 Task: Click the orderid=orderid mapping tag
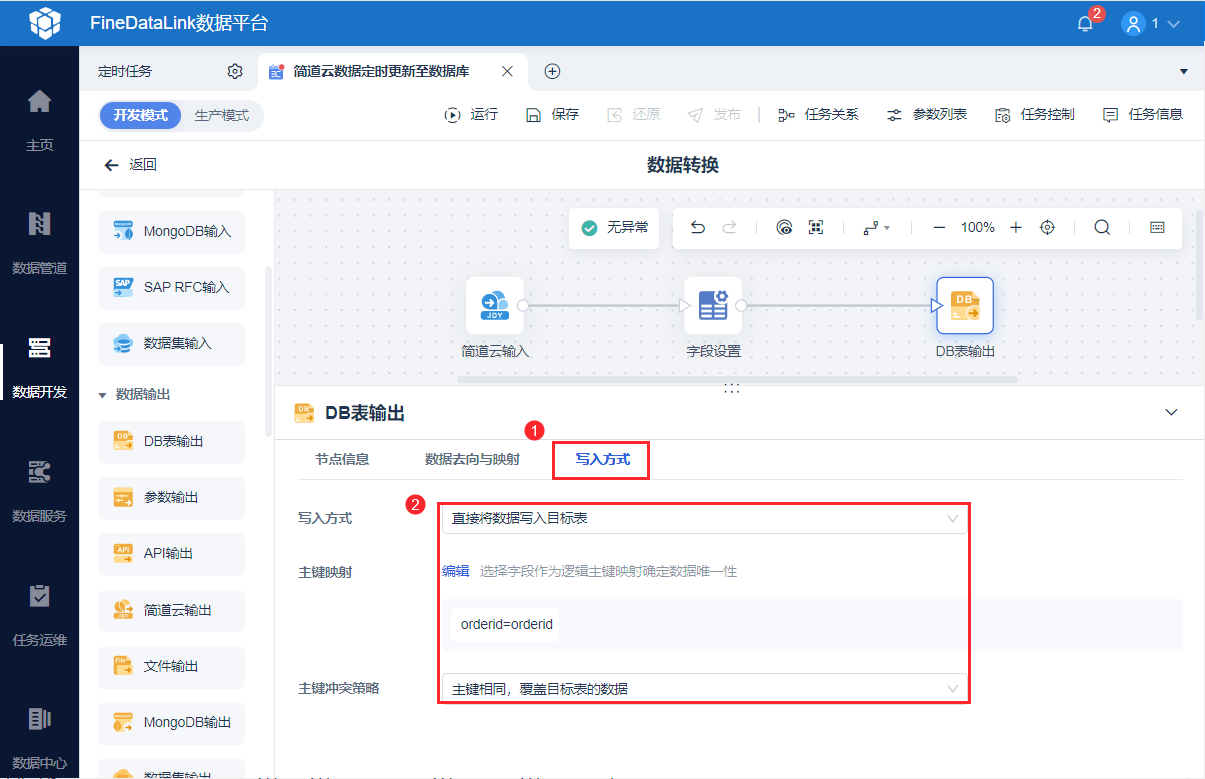[x=506, y=624]
